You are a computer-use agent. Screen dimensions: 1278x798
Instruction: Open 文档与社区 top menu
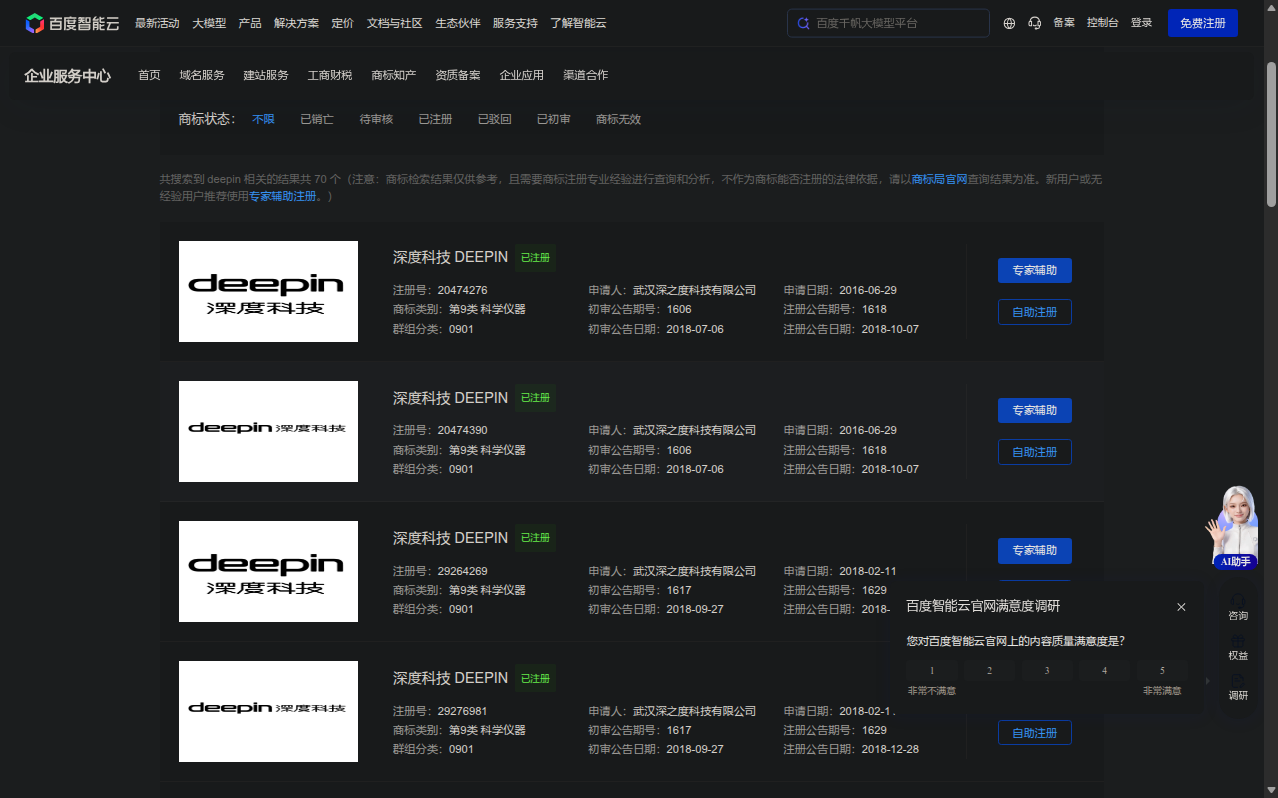pyautogui.click(x=394, y=23)
